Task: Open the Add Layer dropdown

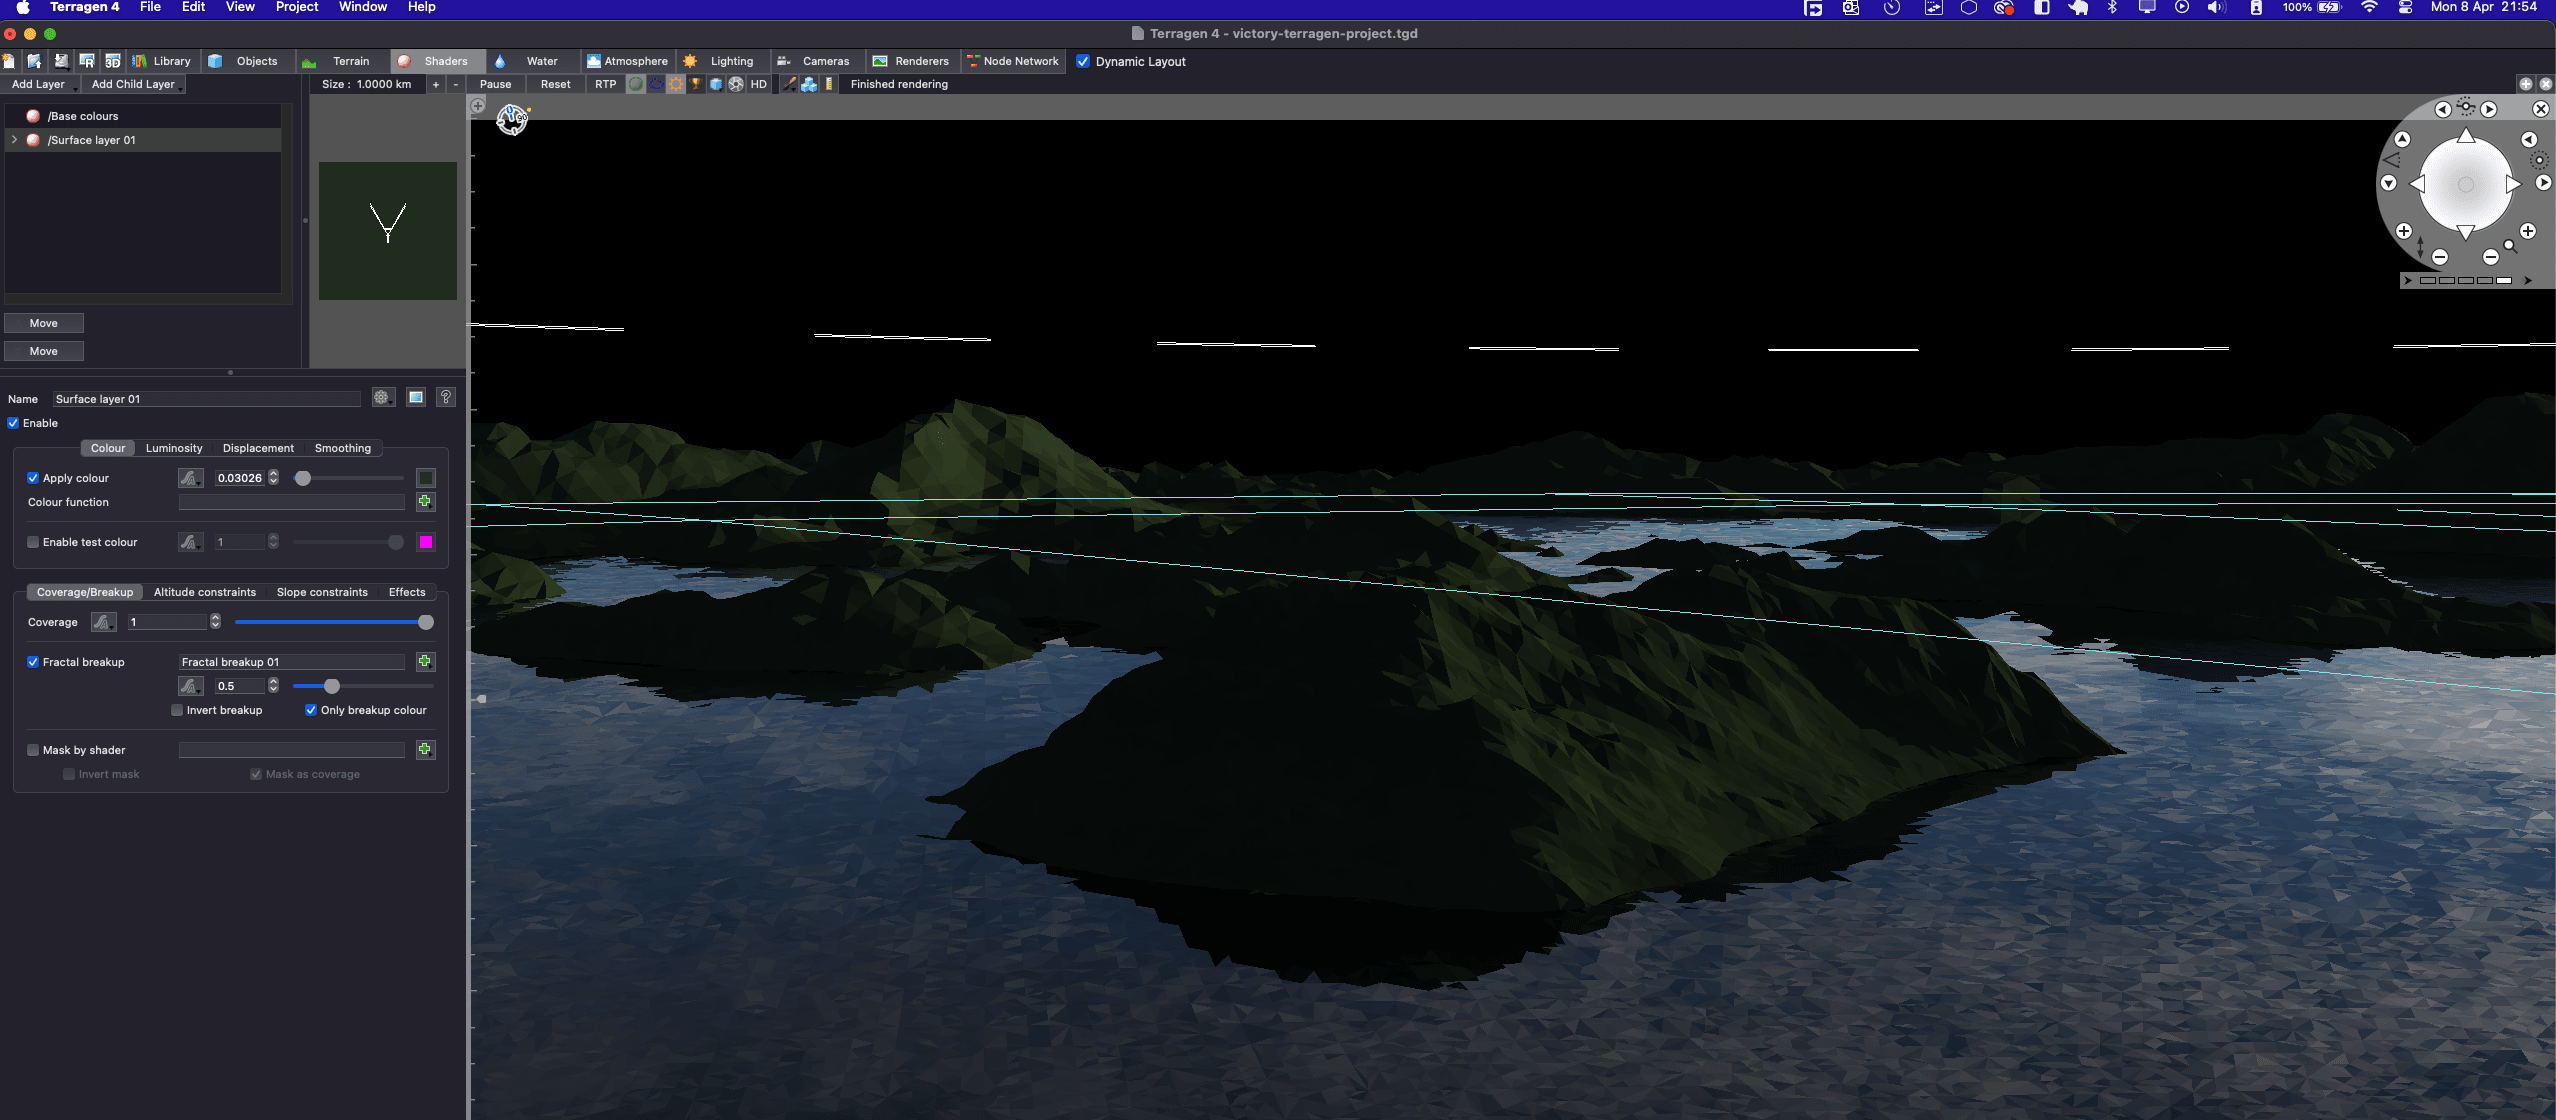Action: point(40,84)
